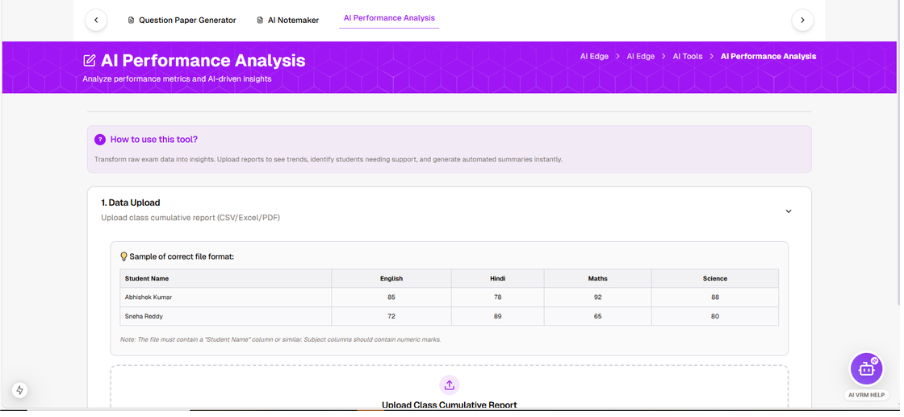
Task: Click the Science column header
Action: click(715, 279)
